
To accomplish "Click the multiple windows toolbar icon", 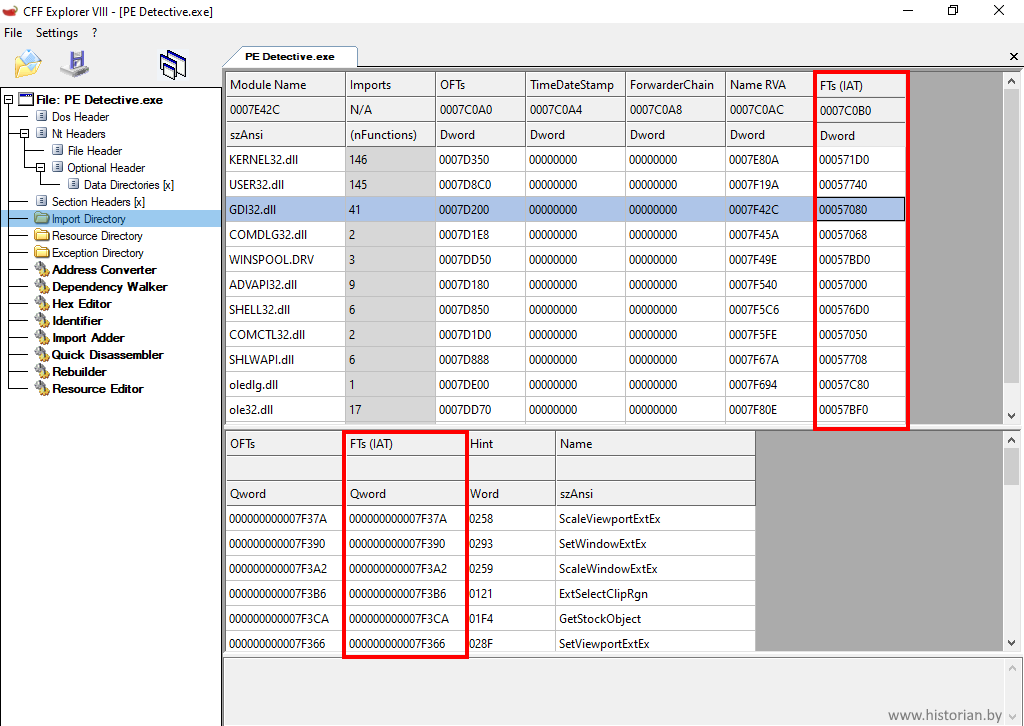I will click(x=173, y=65).
